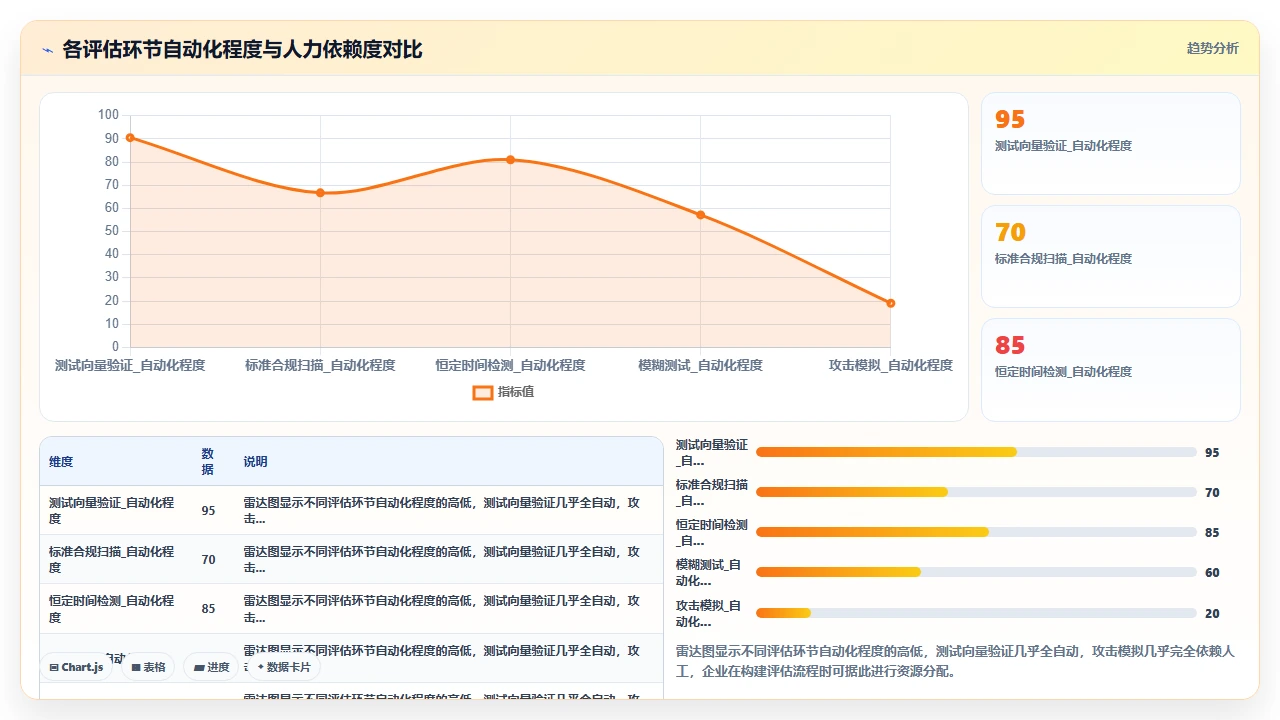This screenshot has width=1280, height=720.
Task: Click the 85 value card for 恒定时间检测
Action: point(1111,369)
